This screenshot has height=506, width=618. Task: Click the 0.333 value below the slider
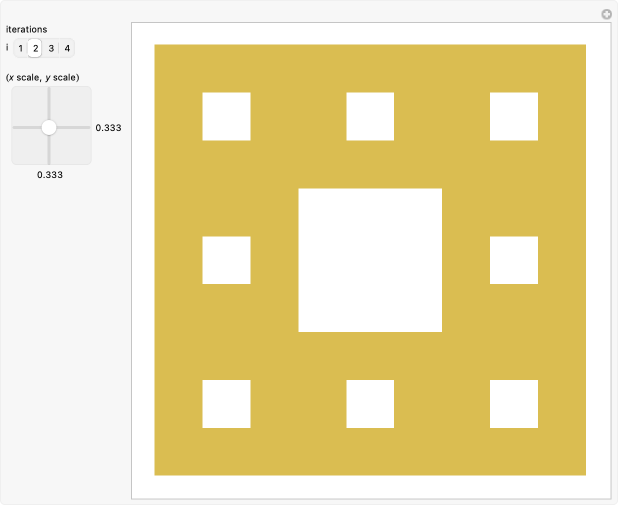point(50,175)
